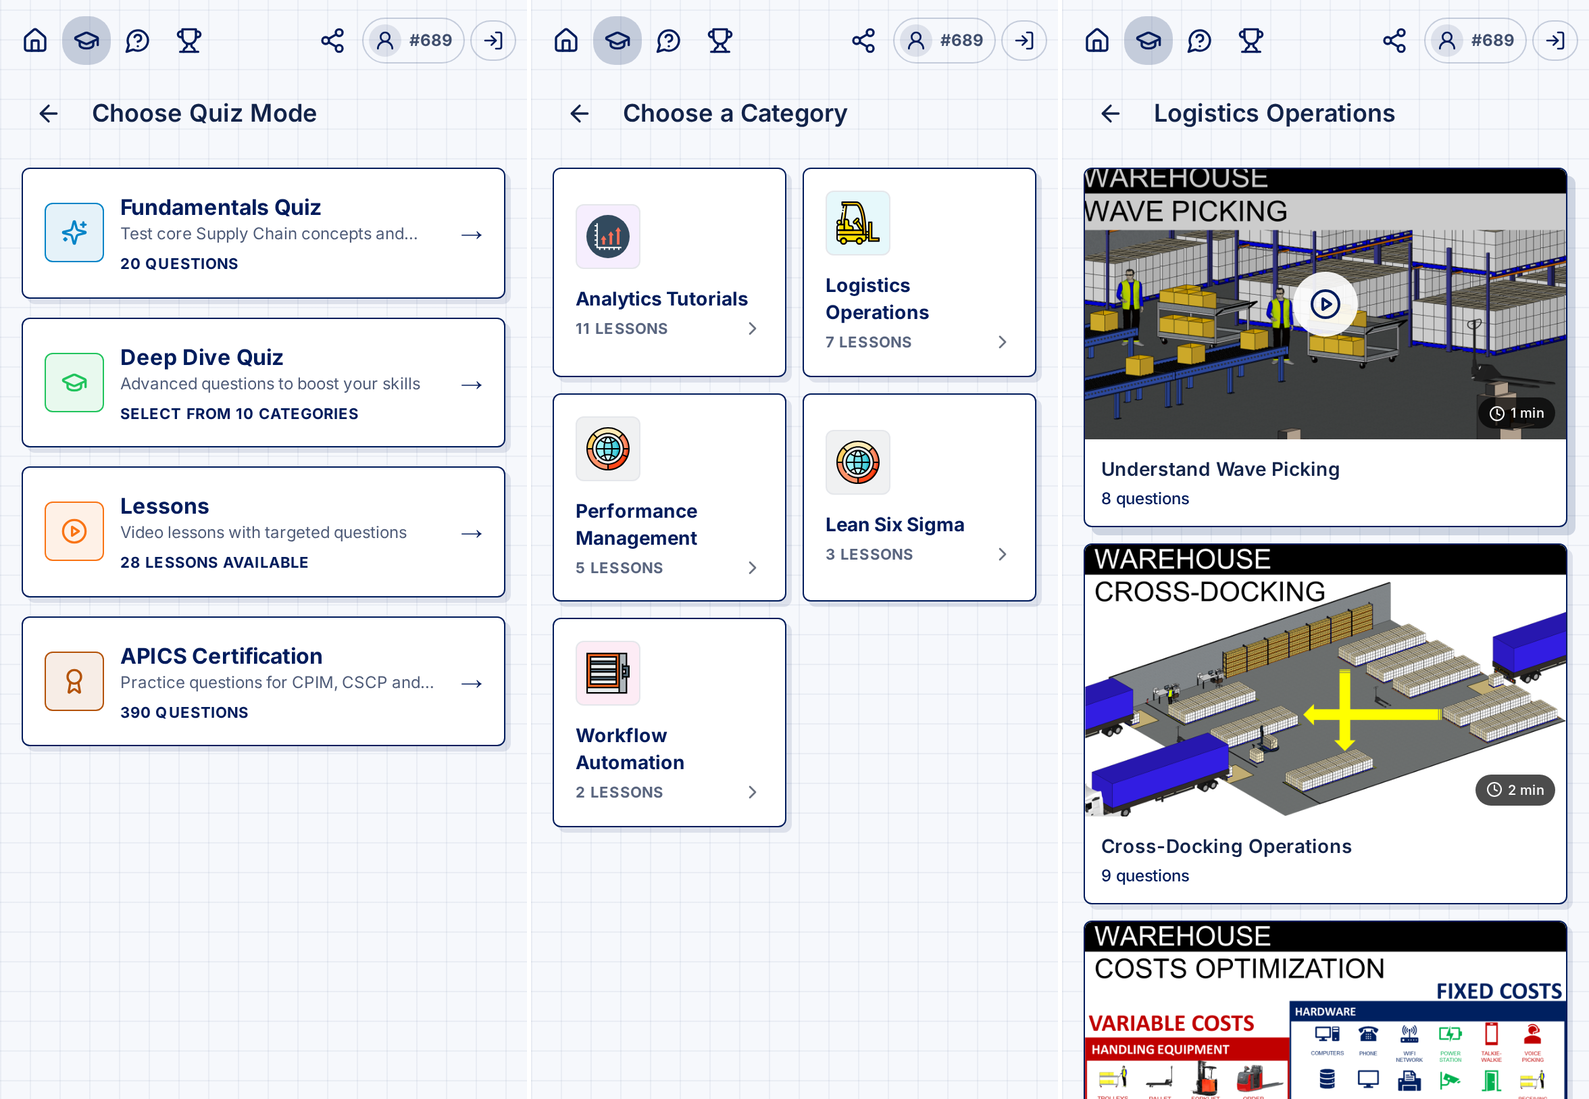The image size is (1589, 1099).
Task: Go back from Choose Quiz Mode
Action: [x=48, y=114]
